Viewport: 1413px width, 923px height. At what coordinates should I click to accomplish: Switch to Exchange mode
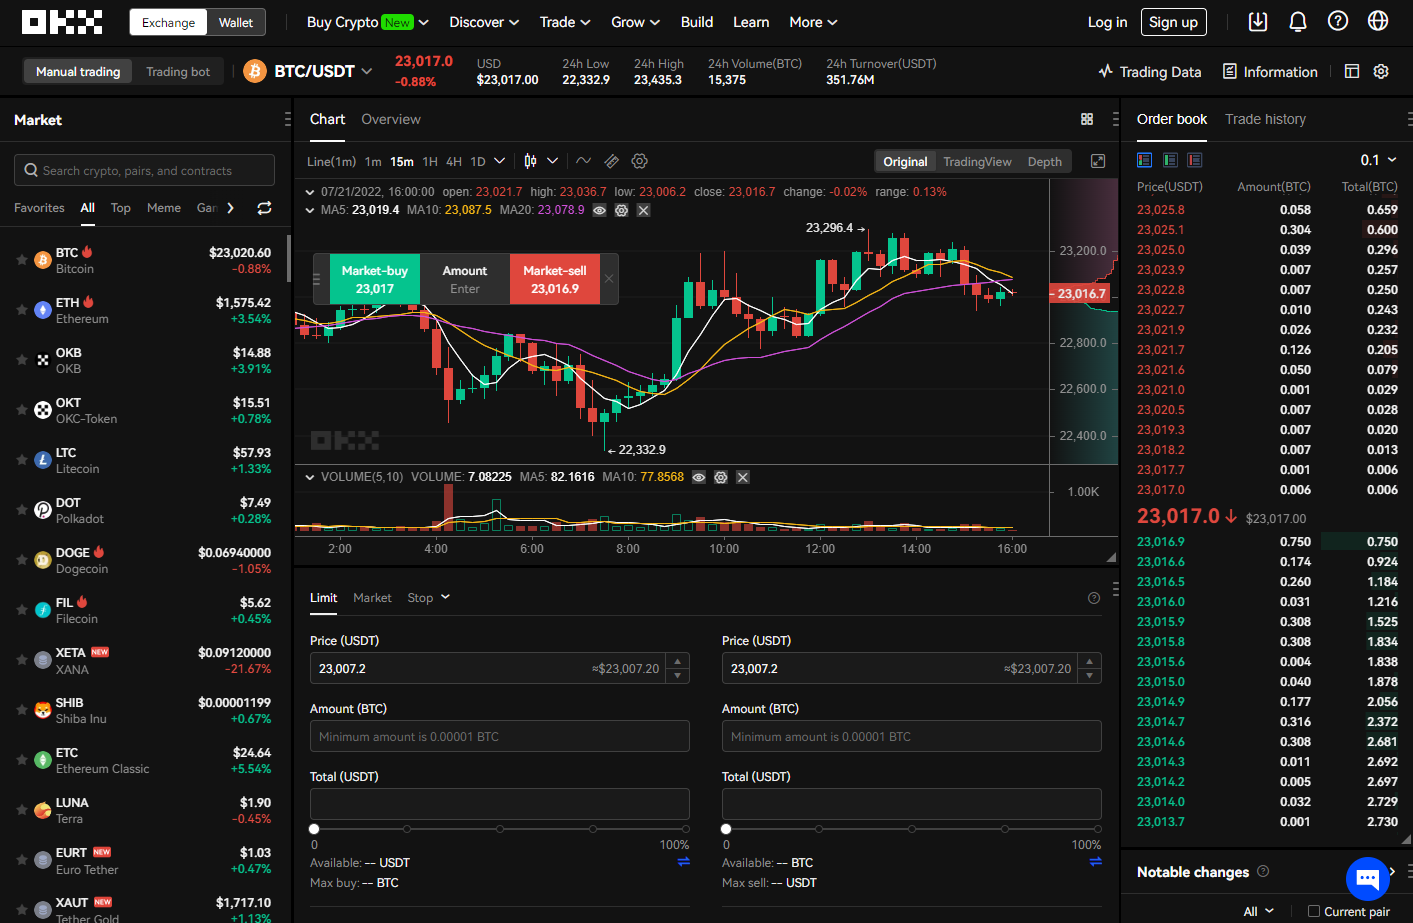point(168,22)
